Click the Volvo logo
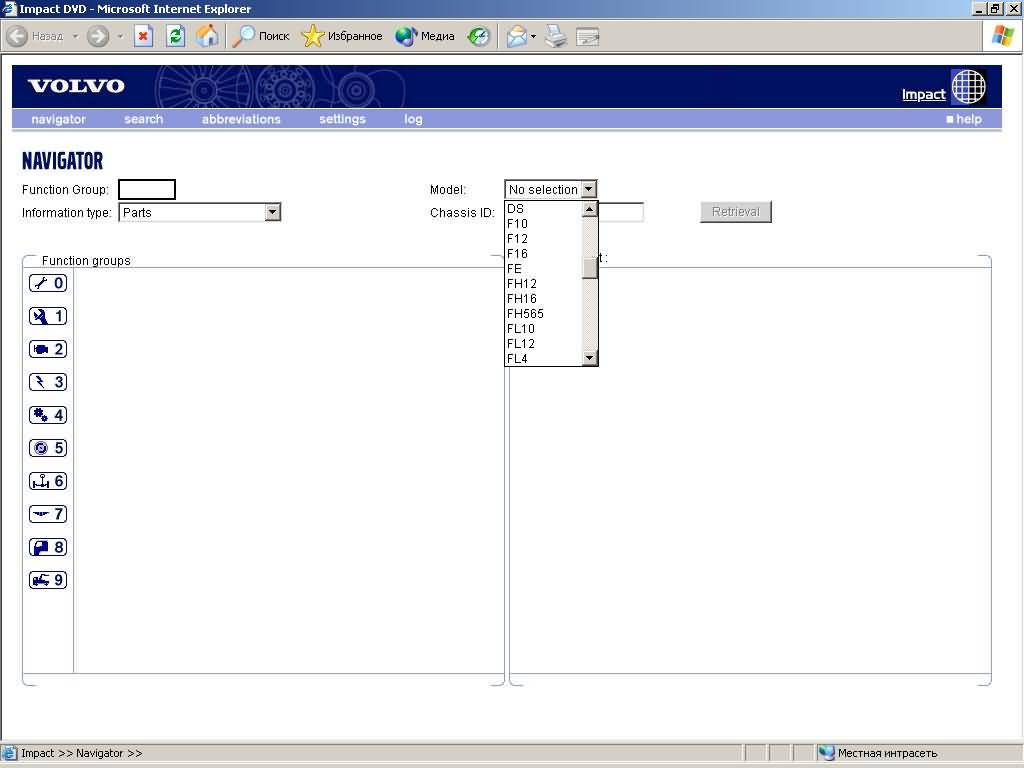The image size is (1024, 768). click(76, 86)
